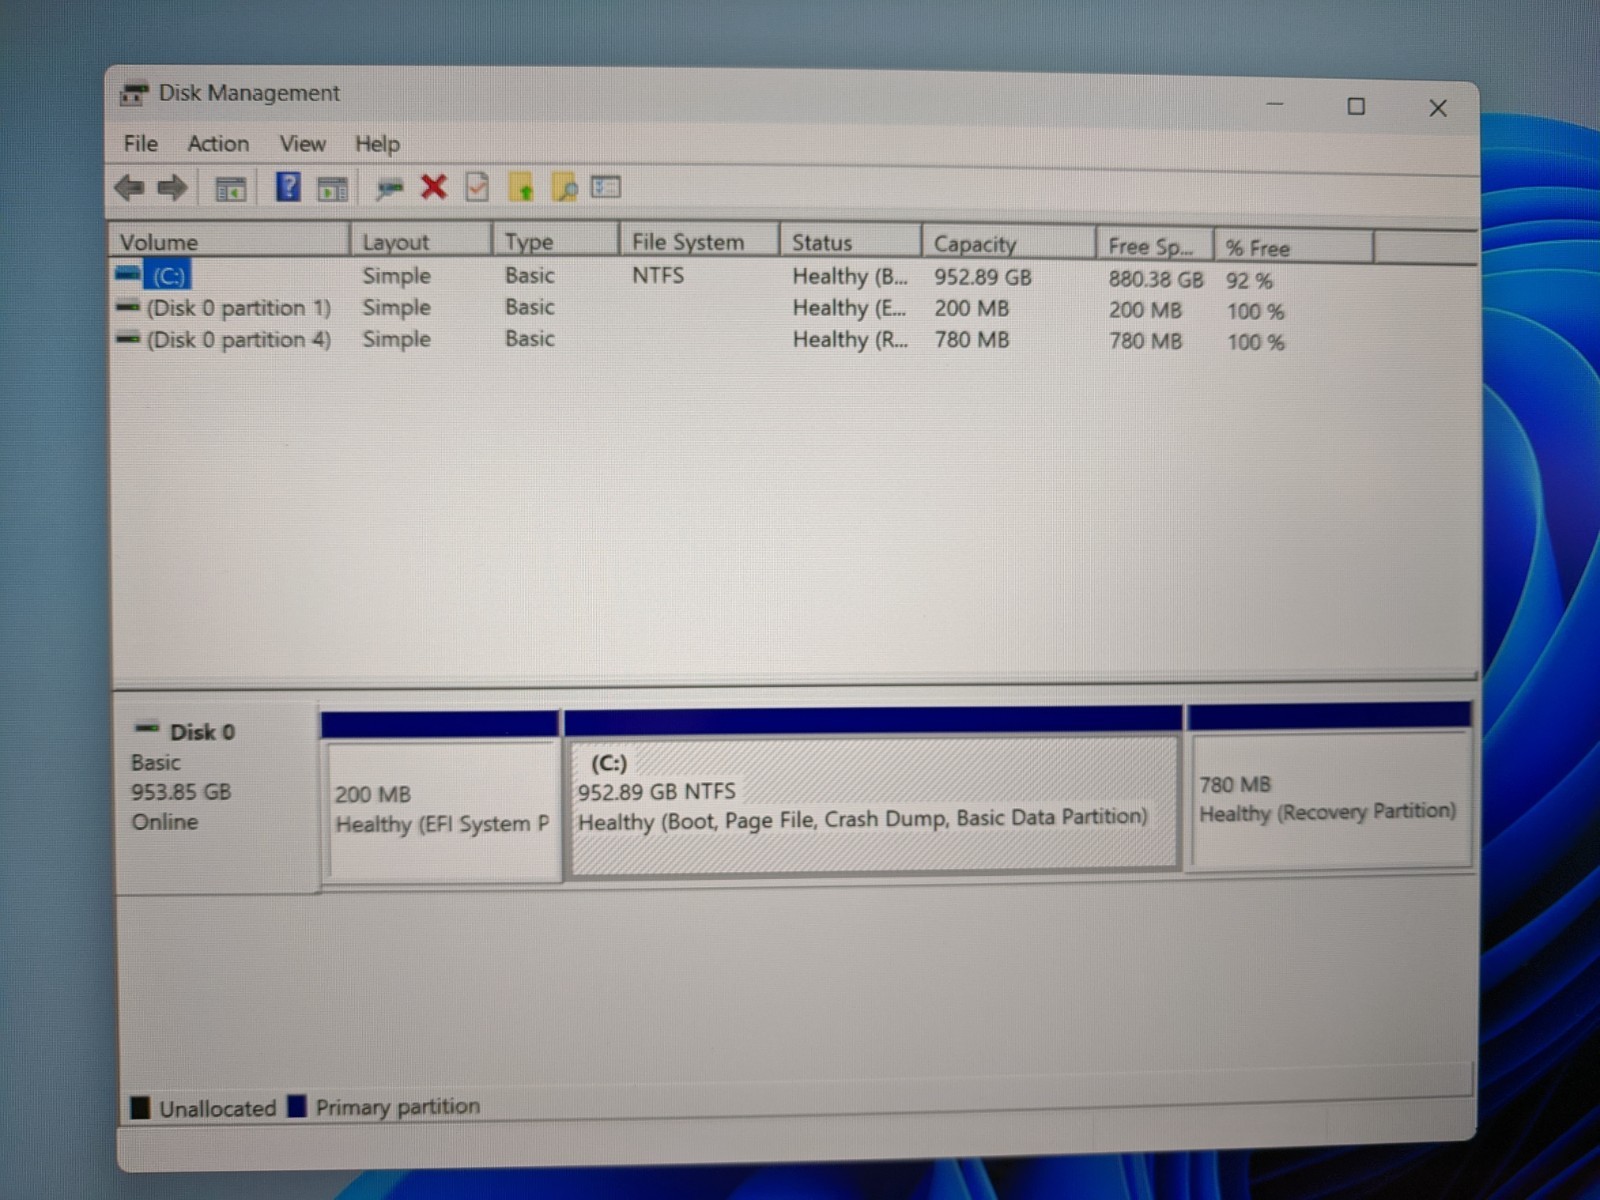Click the Basic type cell of partition 4 row
1600x1200 pixels.
click(x=529, y=339)
